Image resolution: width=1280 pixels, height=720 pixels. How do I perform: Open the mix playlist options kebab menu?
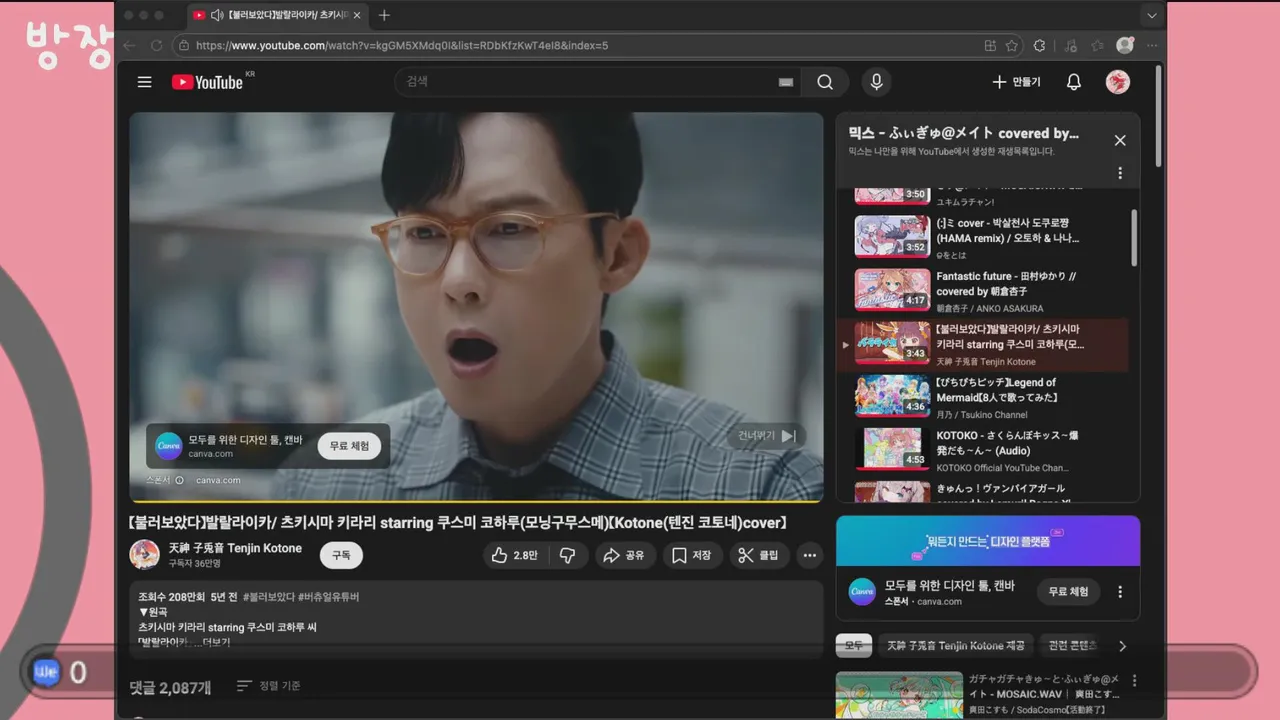tap(1120, 173)
